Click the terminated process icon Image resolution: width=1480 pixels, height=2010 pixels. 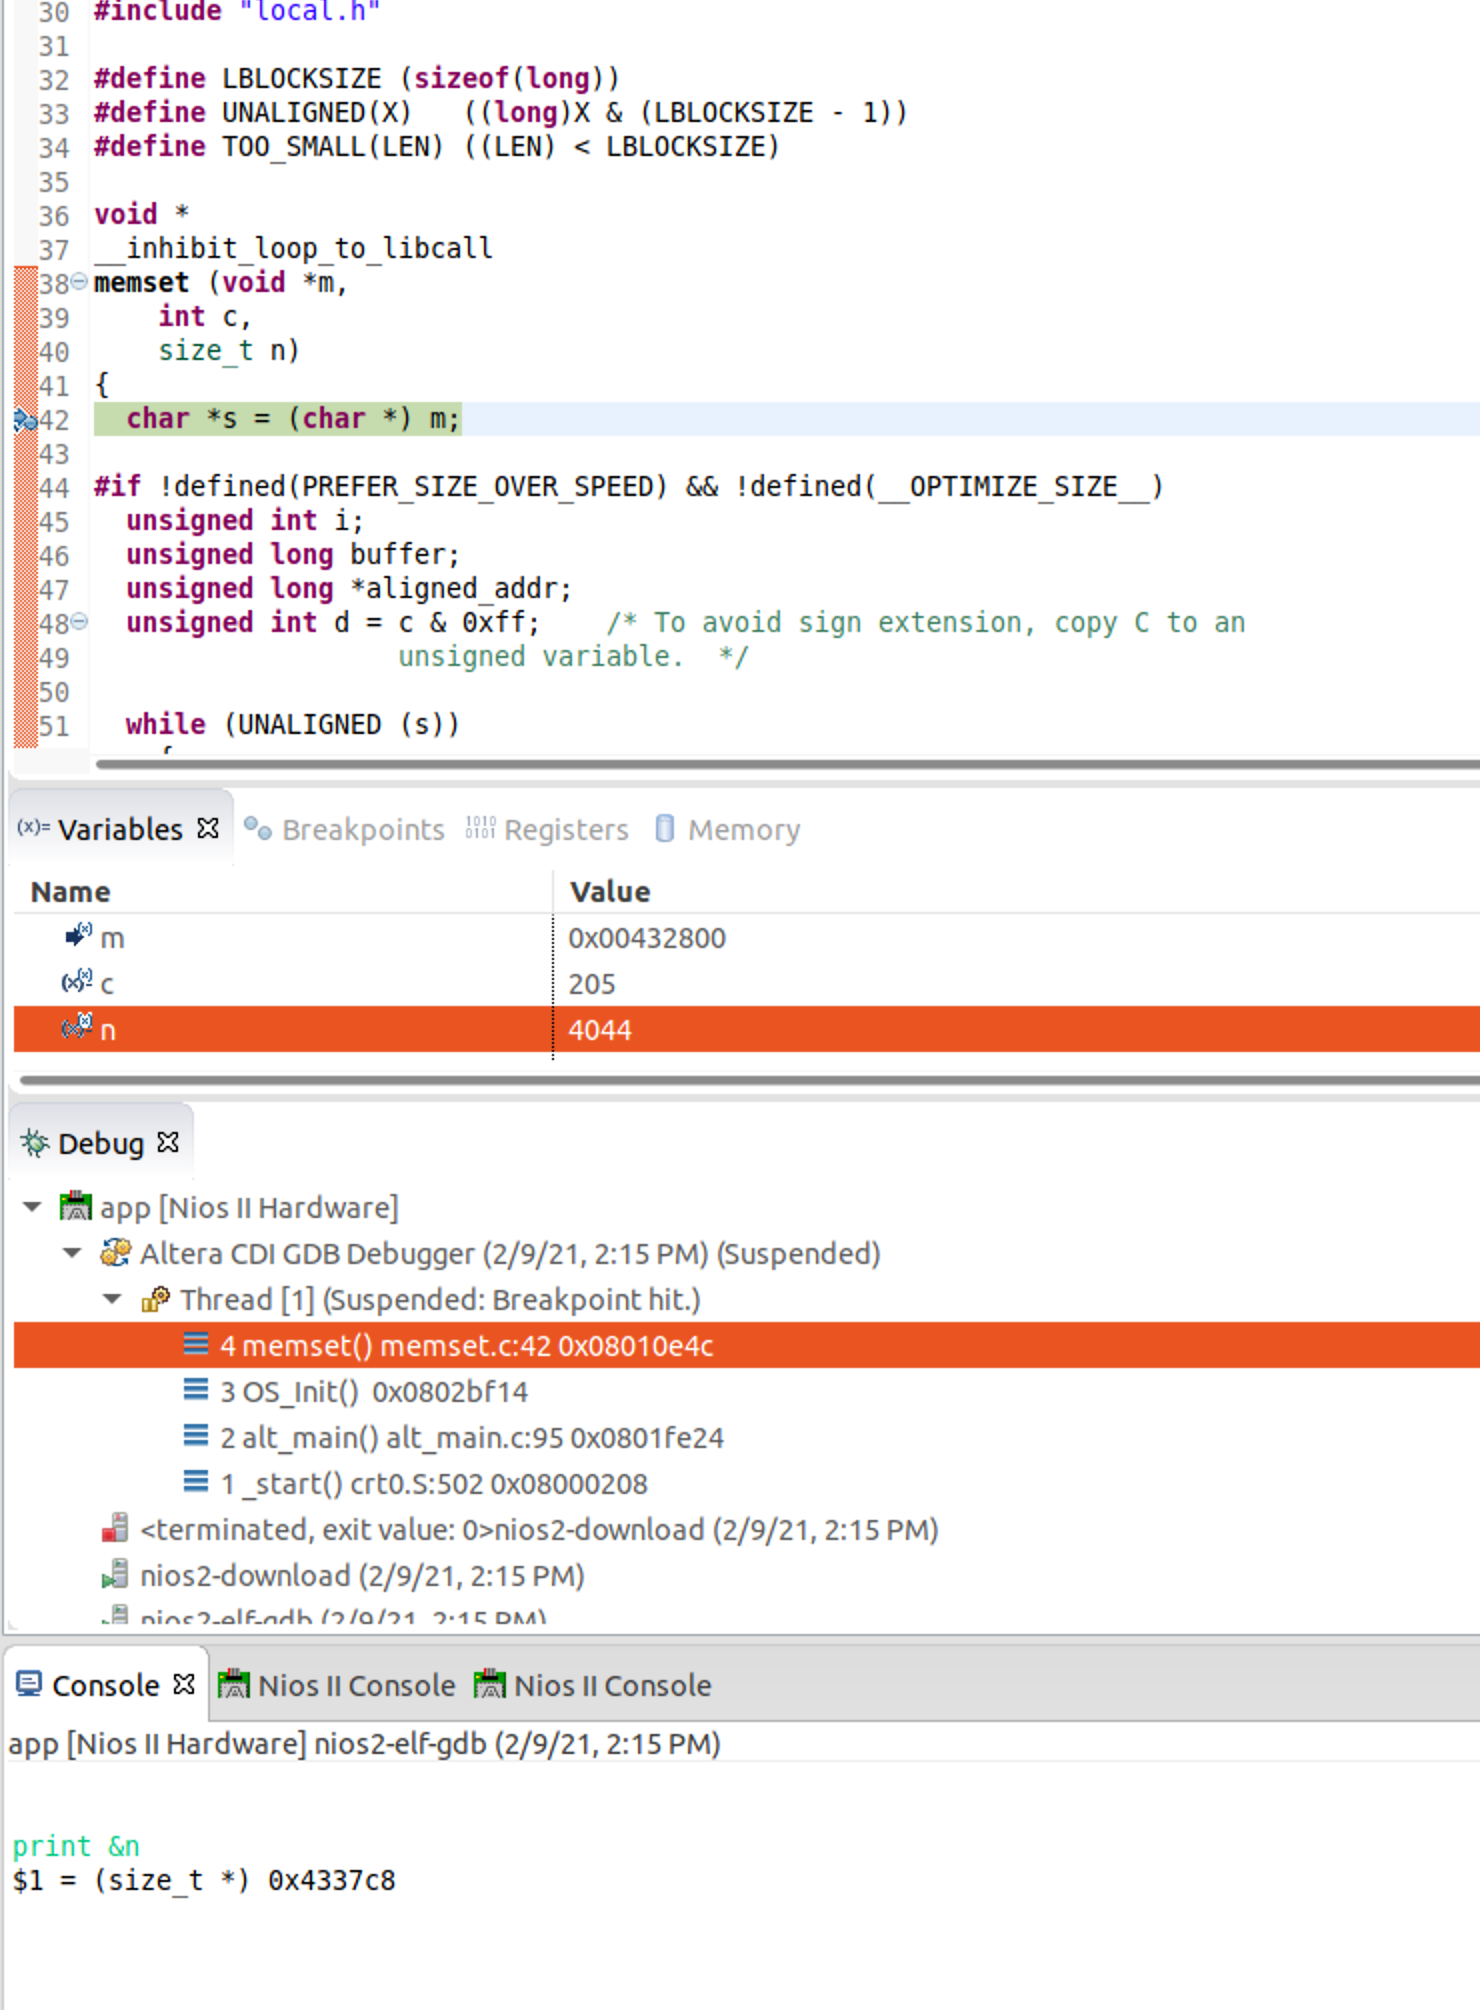coord(115,1528)
